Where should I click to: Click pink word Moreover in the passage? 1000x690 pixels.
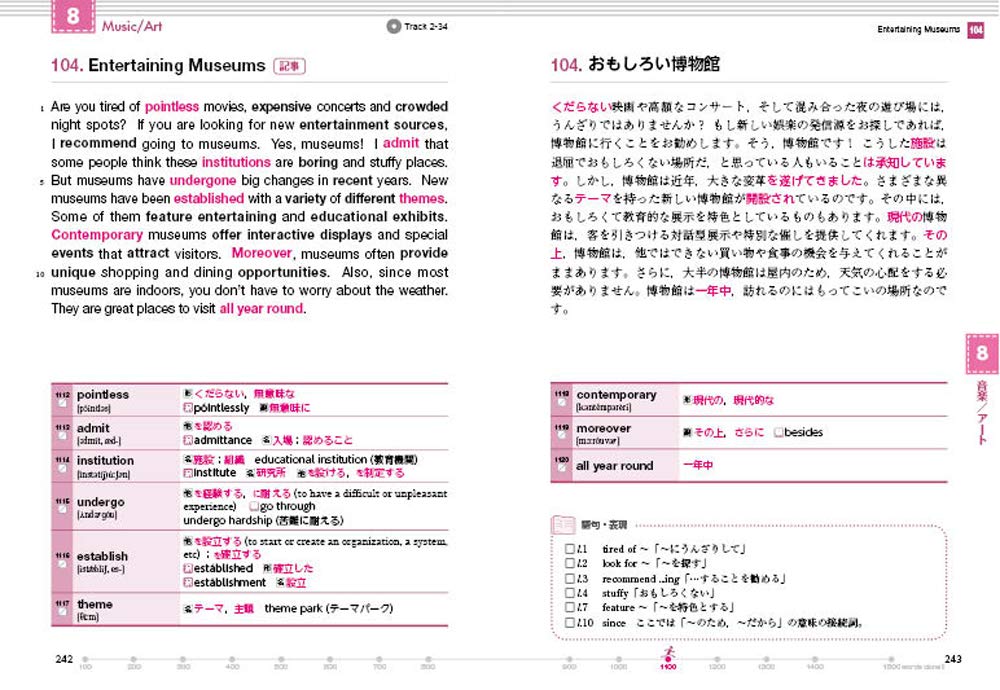(x=261, y=253)
